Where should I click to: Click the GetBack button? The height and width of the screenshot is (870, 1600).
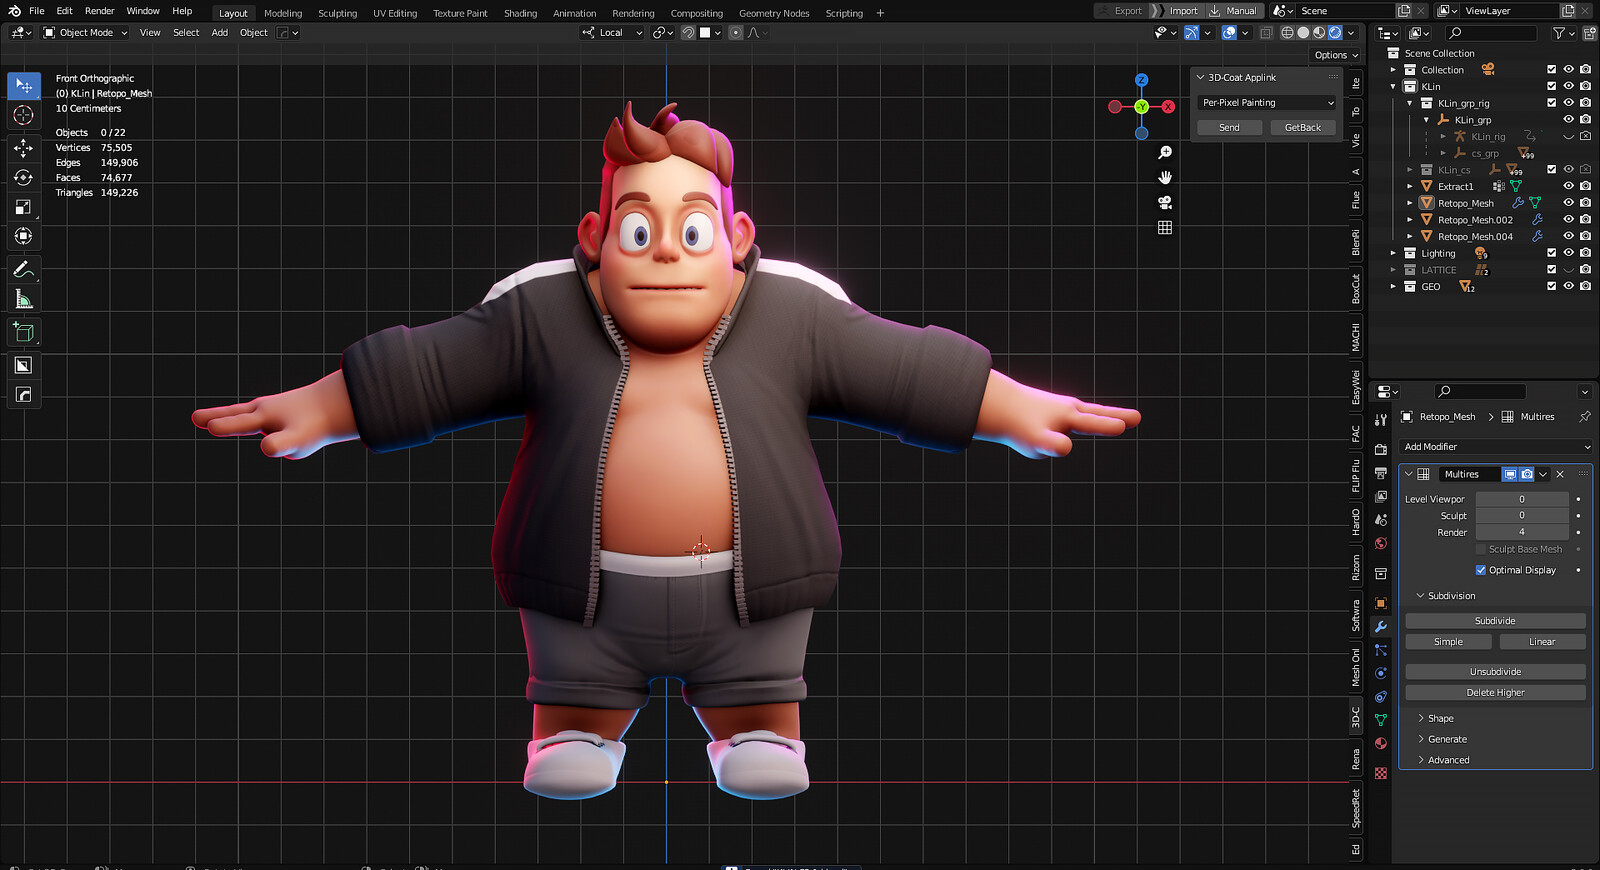tap(1303, 128)
